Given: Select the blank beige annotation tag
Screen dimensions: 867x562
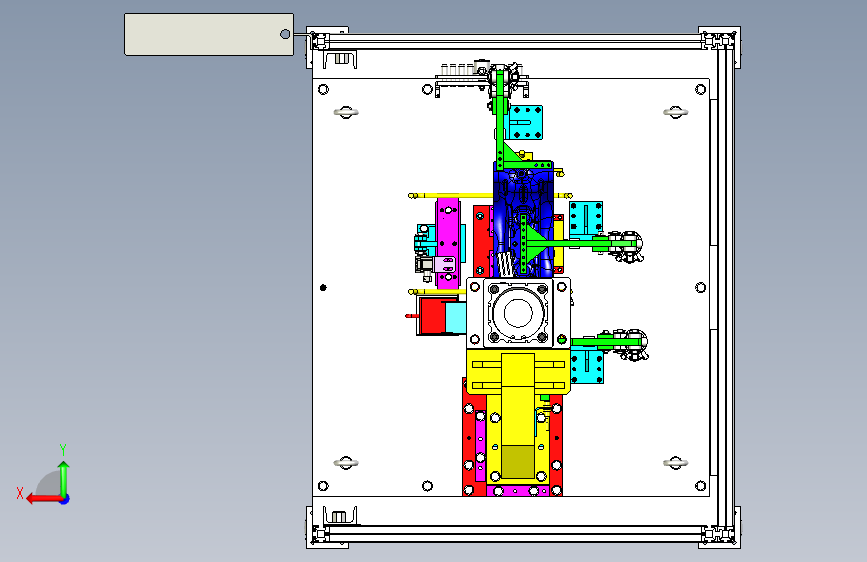Looking at the screenshot, I should [x=209, y=34].
